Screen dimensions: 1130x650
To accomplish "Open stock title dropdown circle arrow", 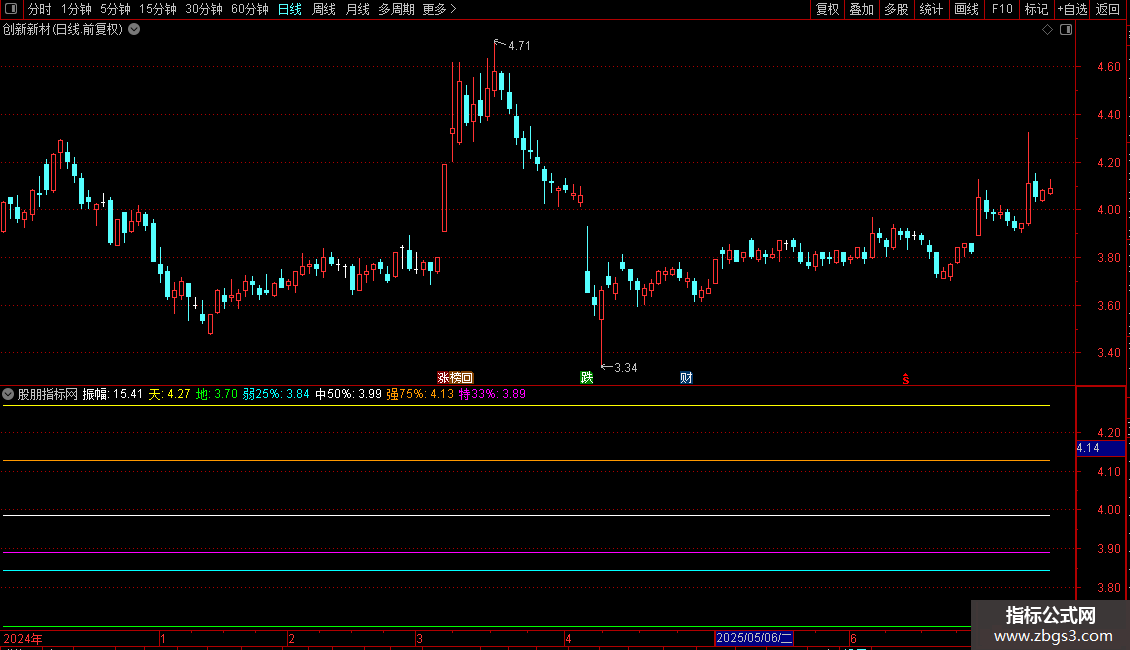I will (x=134, y=30).
